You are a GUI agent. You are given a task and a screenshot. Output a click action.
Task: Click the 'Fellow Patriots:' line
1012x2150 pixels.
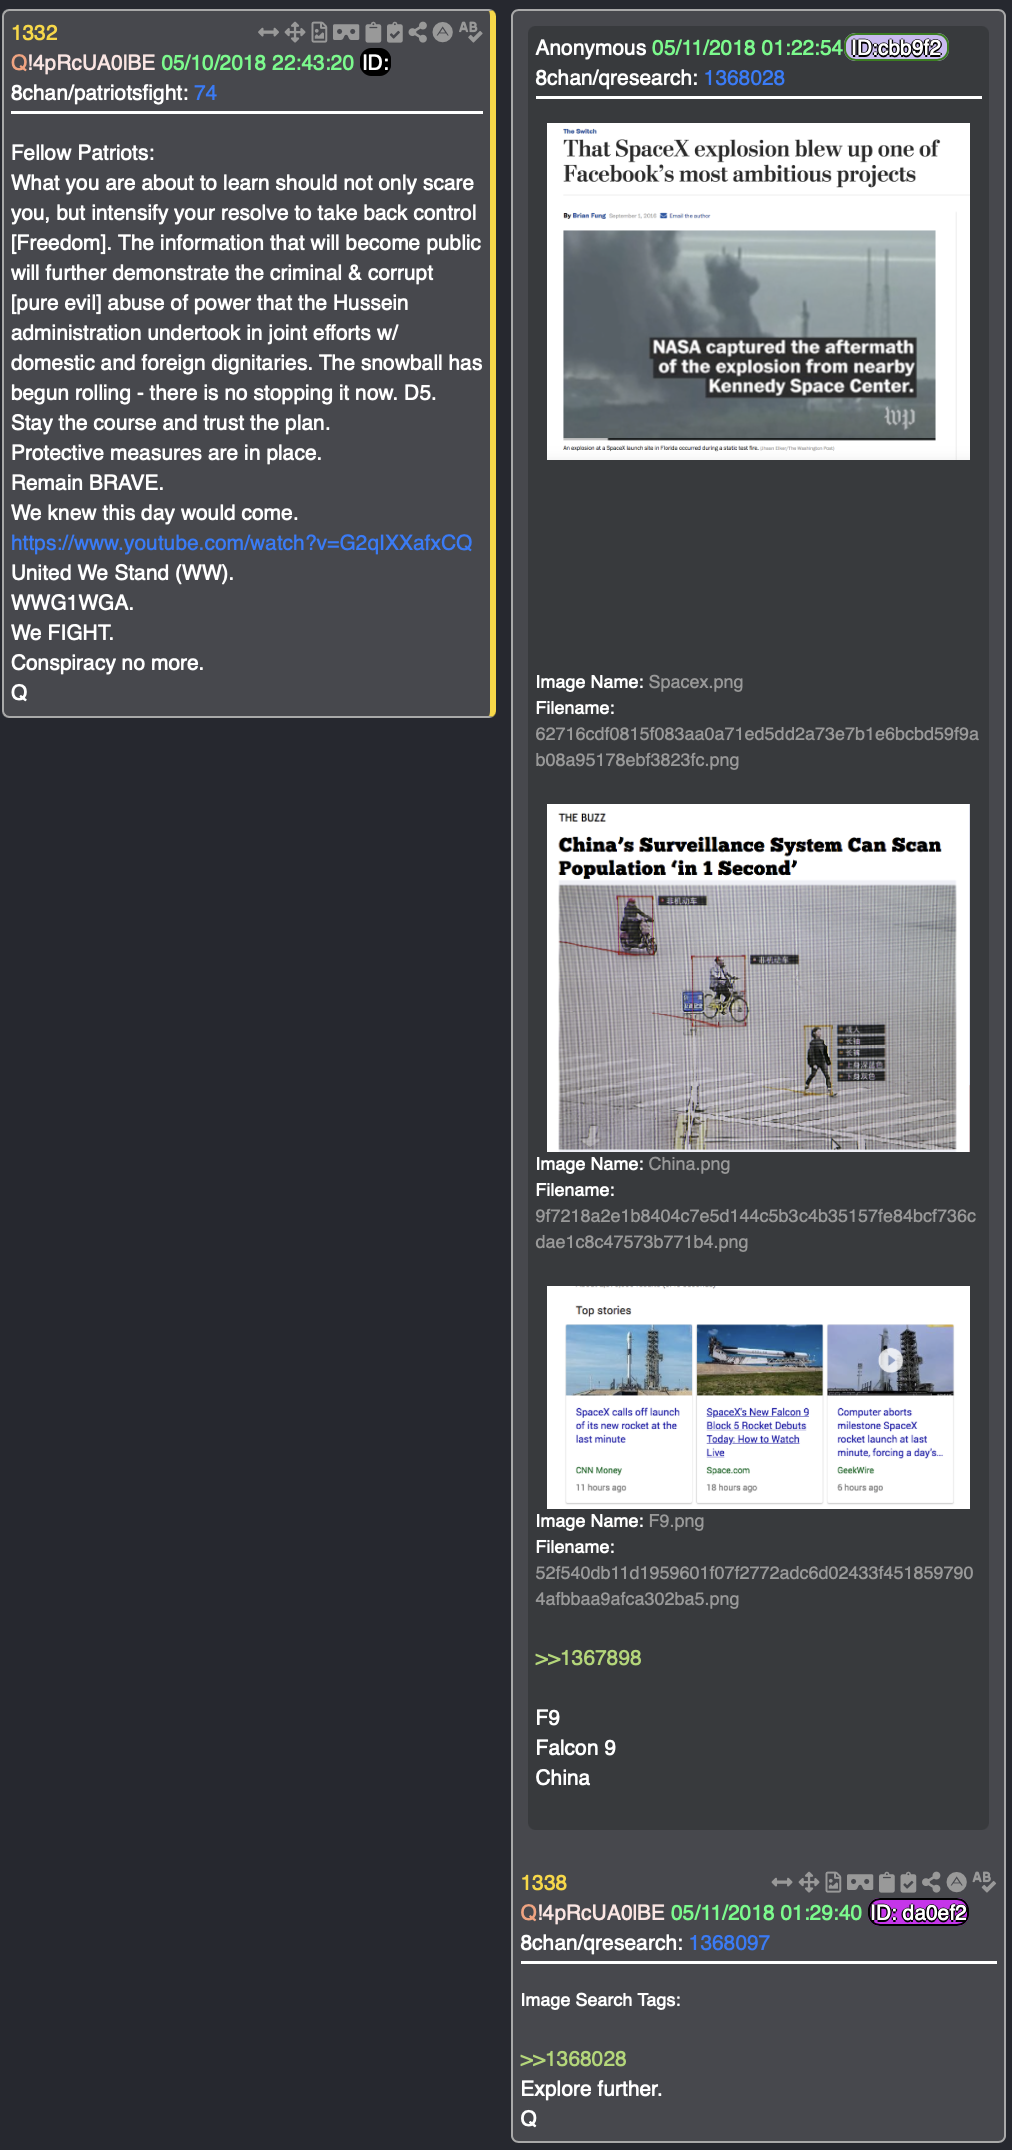(83, 153)
